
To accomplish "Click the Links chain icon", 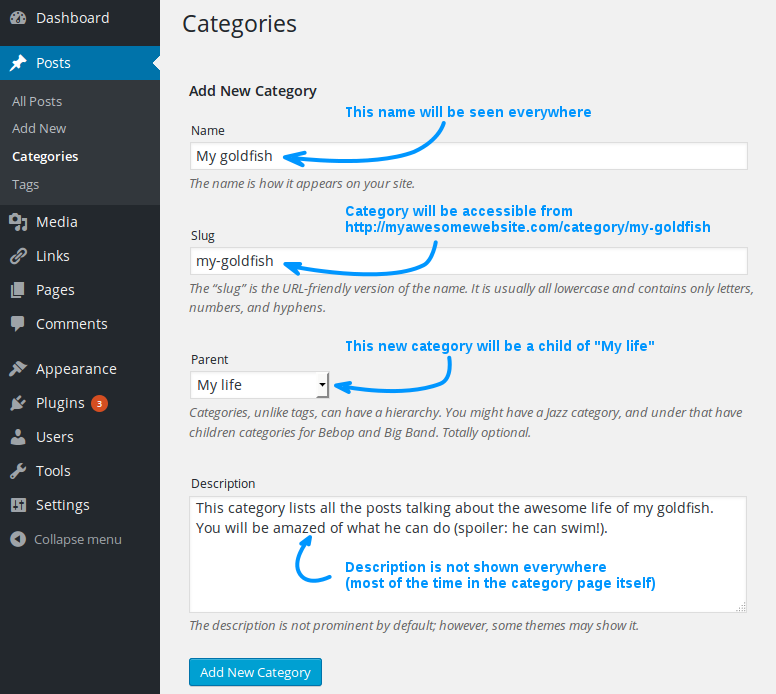I will click(x=18, y=256).
